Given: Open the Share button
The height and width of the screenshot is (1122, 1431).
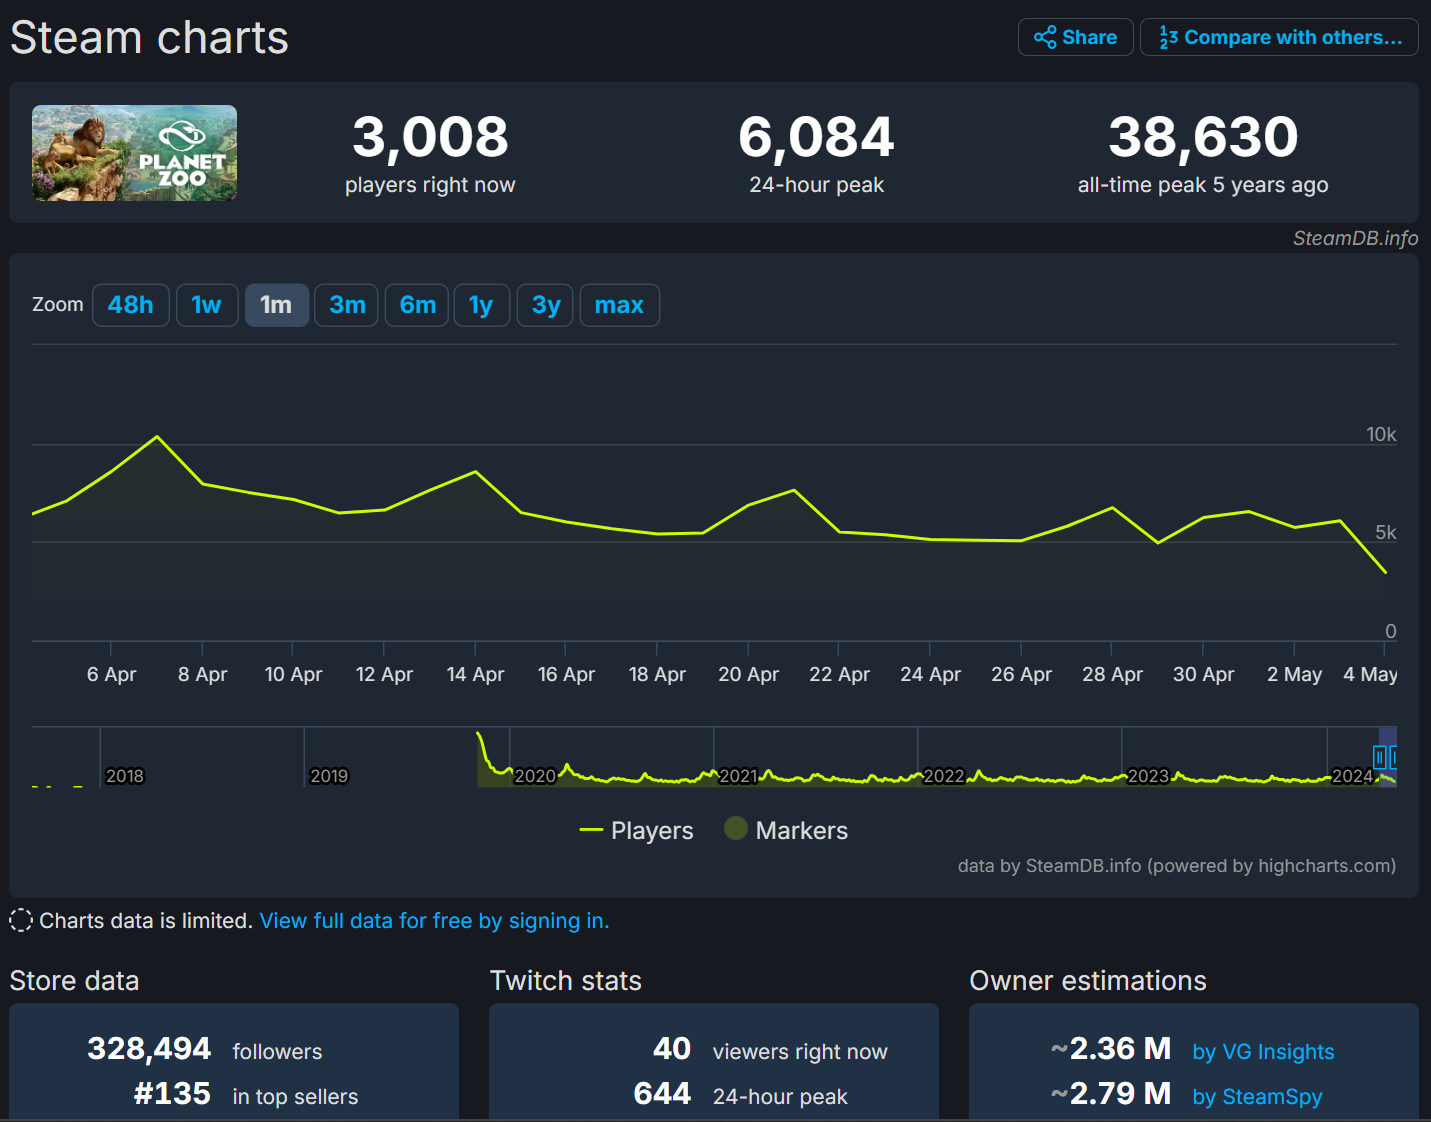Looking at the screenshot, I should [1075, 37].
